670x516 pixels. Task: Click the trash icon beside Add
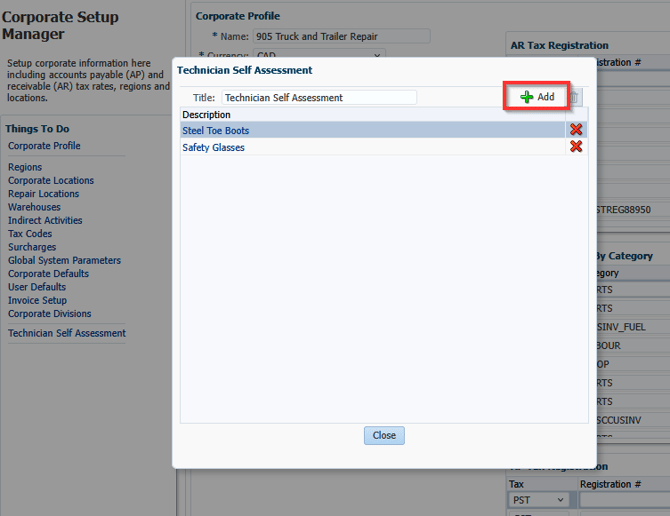pyautogui.click(x=575, y=97)
